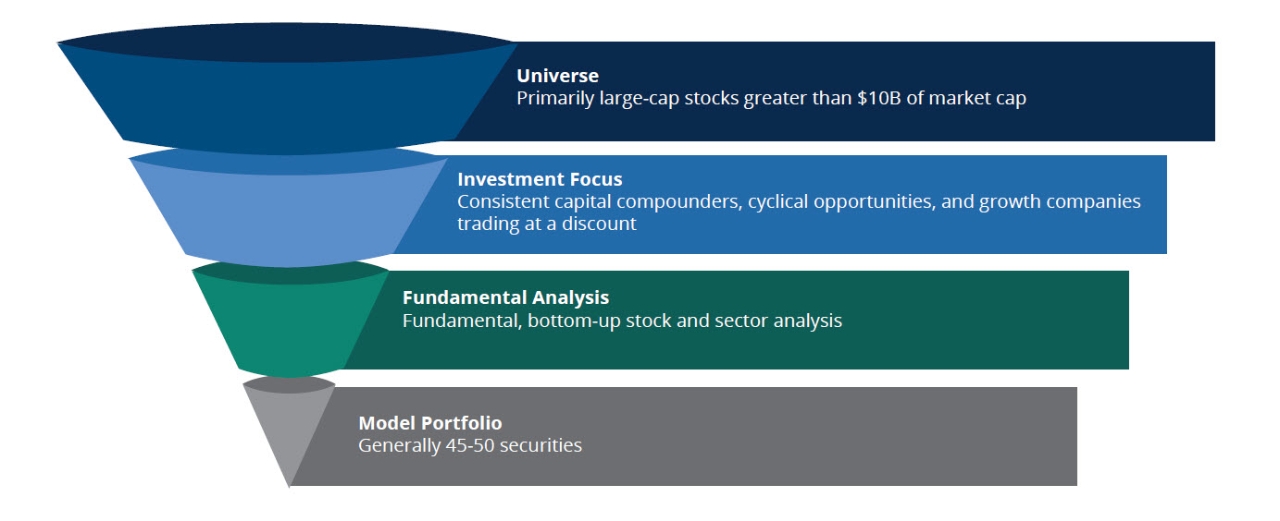Click the "trading at a discount" text line

point(546,224)
